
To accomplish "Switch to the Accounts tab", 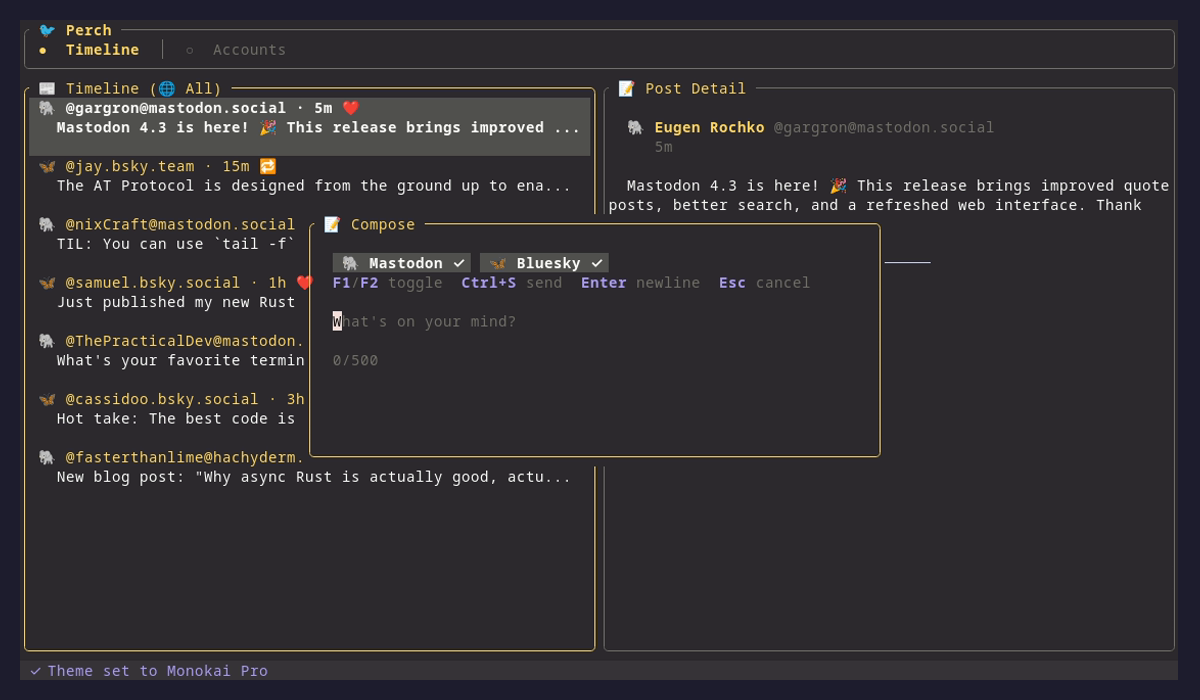I will (249, 49).
